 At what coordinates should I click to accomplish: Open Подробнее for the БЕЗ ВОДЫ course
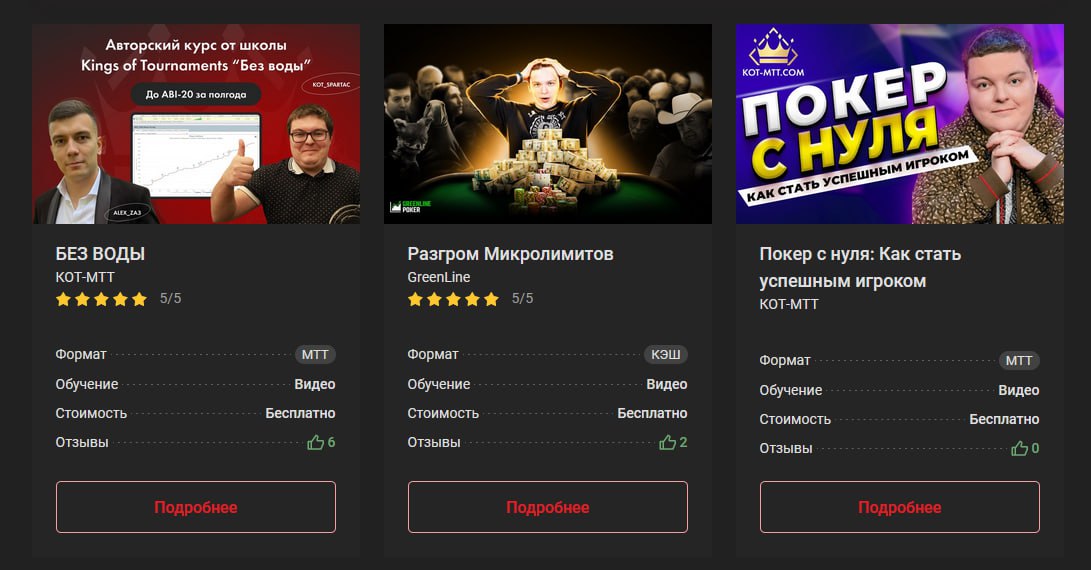196,507
